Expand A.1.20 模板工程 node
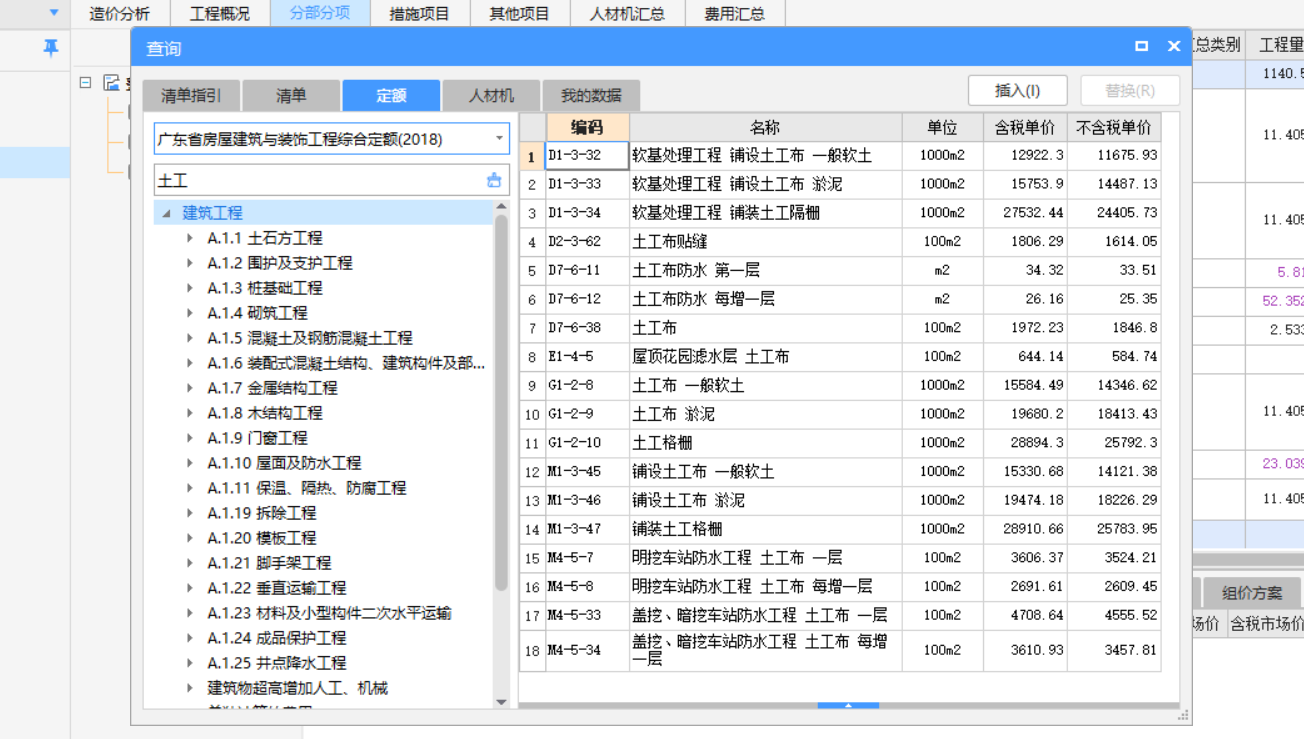 tap(190, 538)
